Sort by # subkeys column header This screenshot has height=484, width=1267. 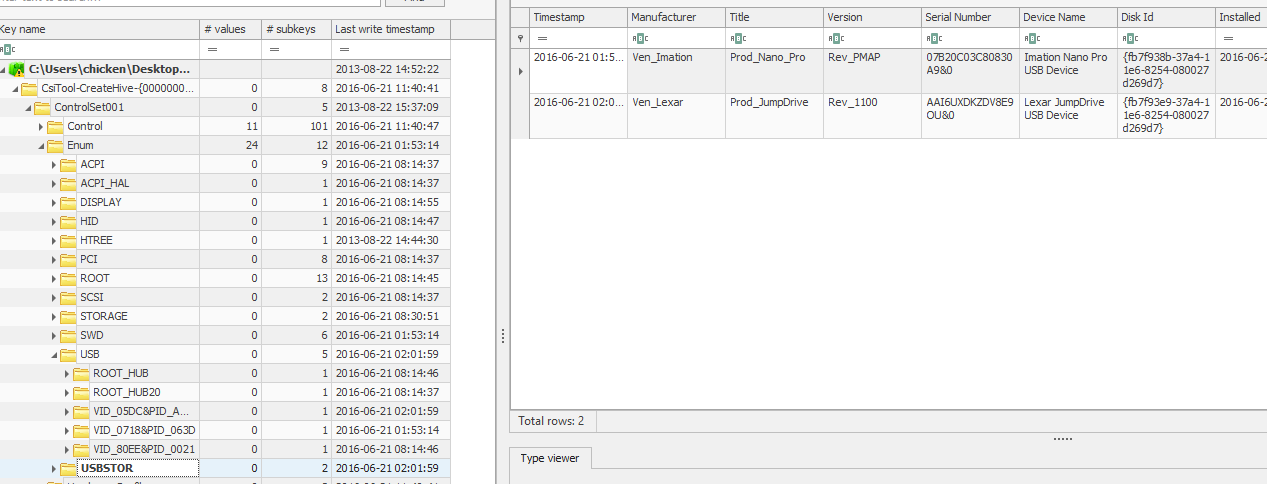(x=296, y=29)
